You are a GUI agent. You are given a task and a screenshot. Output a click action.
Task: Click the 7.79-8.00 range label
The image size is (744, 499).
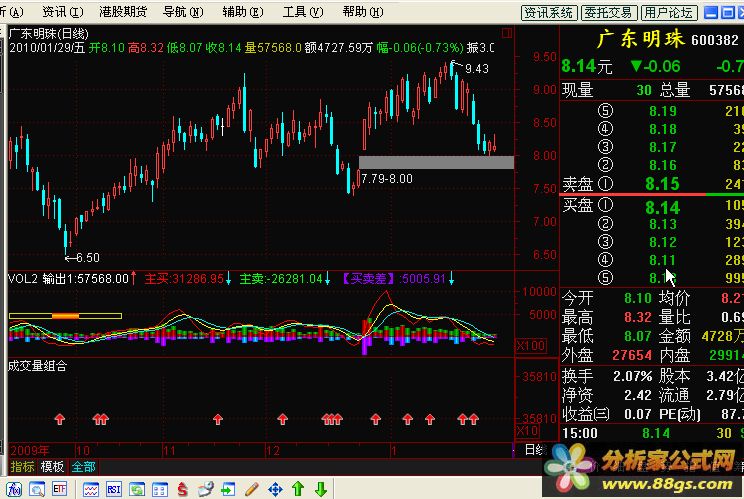coord(387,179)
